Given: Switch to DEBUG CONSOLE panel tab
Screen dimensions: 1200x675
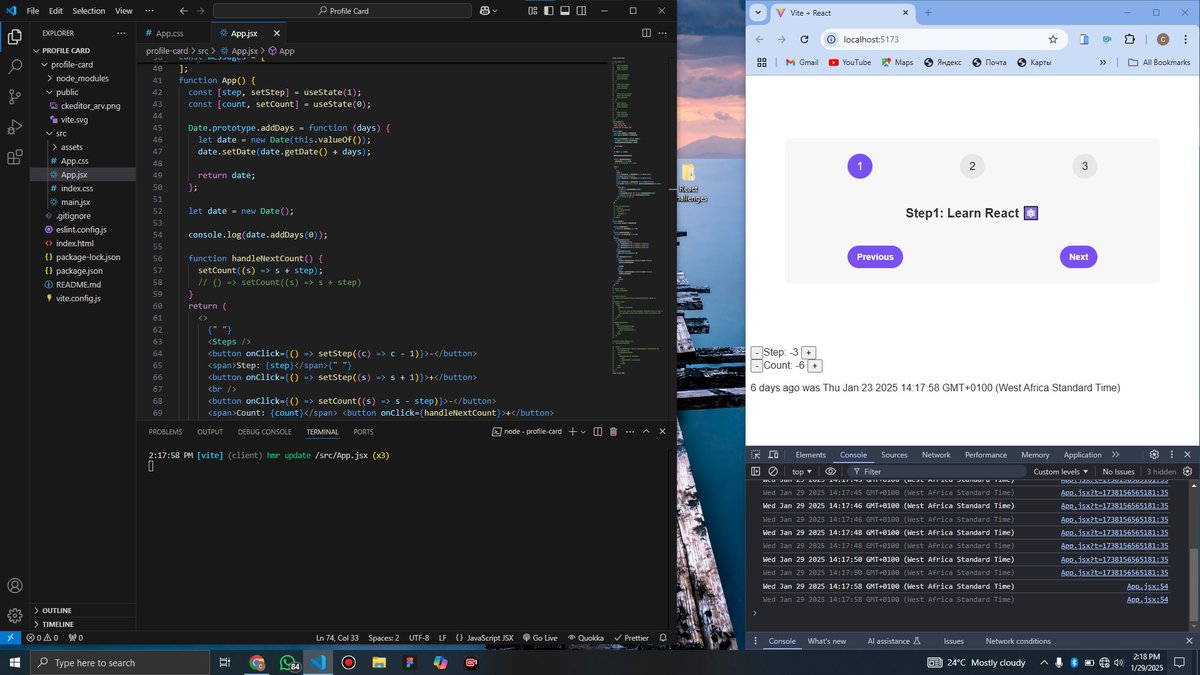Looking at the screenshot, I should coord(265,432).
